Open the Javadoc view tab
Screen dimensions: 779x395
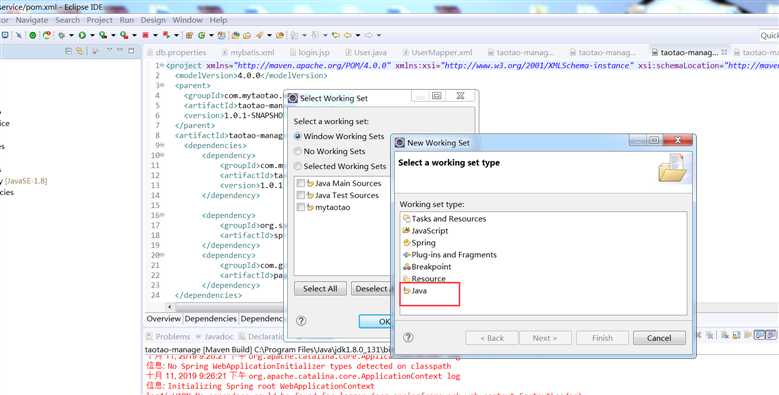pyautogui.click(x=215, y=337)
